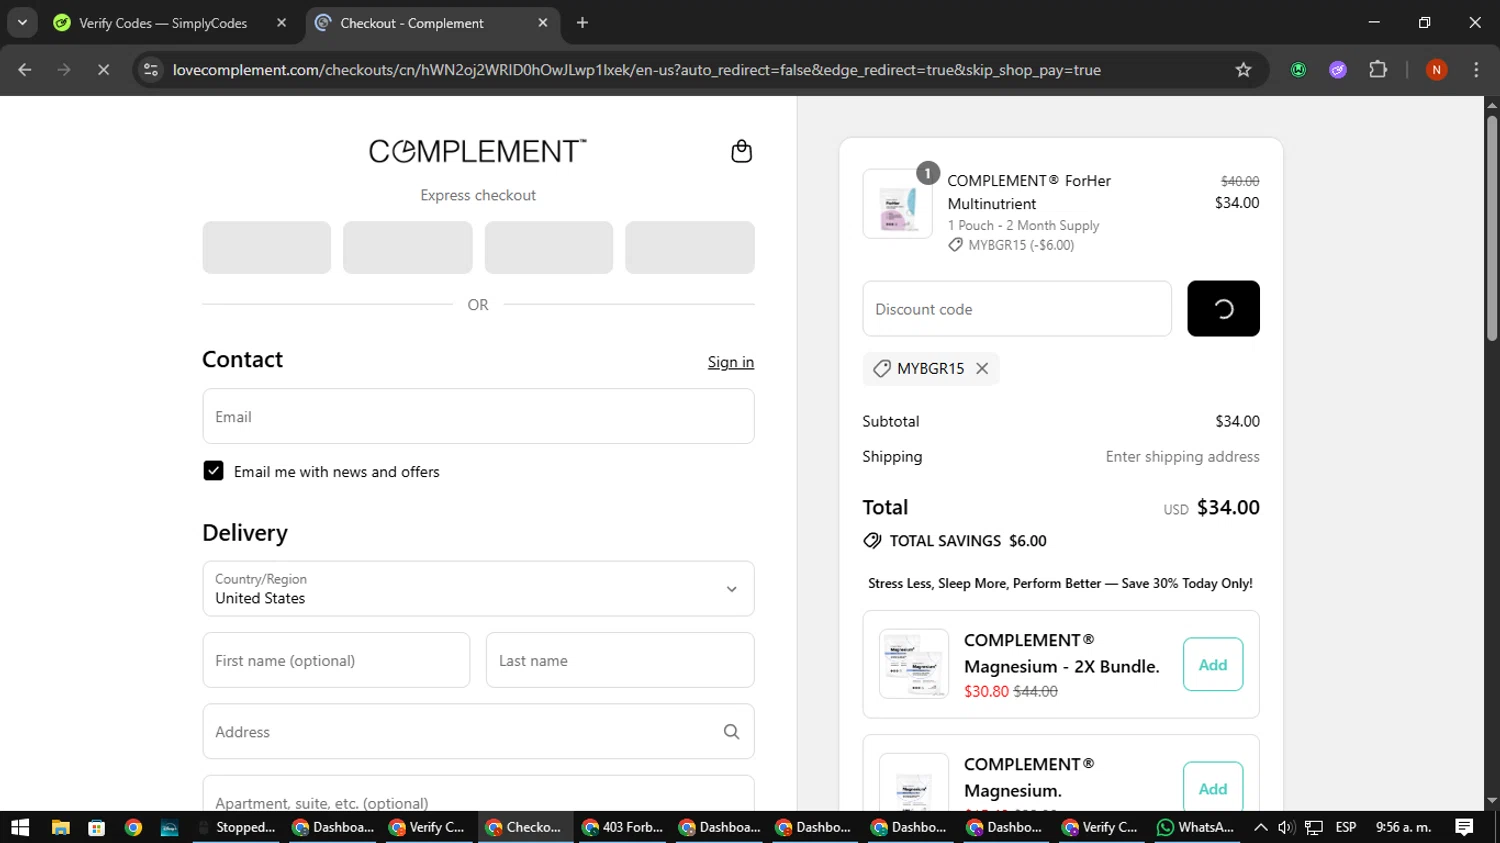
Task: Bookmark this page with the star
Action: click(1243, 70)
